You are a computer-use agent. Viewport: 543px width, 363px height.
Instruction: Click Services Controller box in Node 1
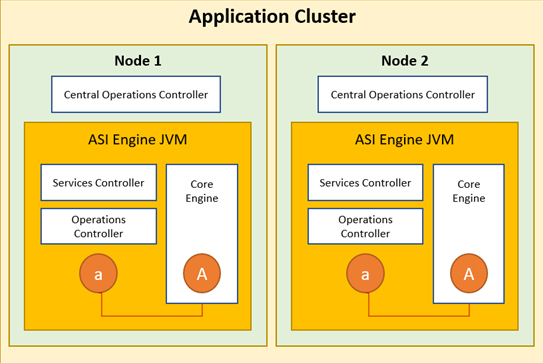99,183
